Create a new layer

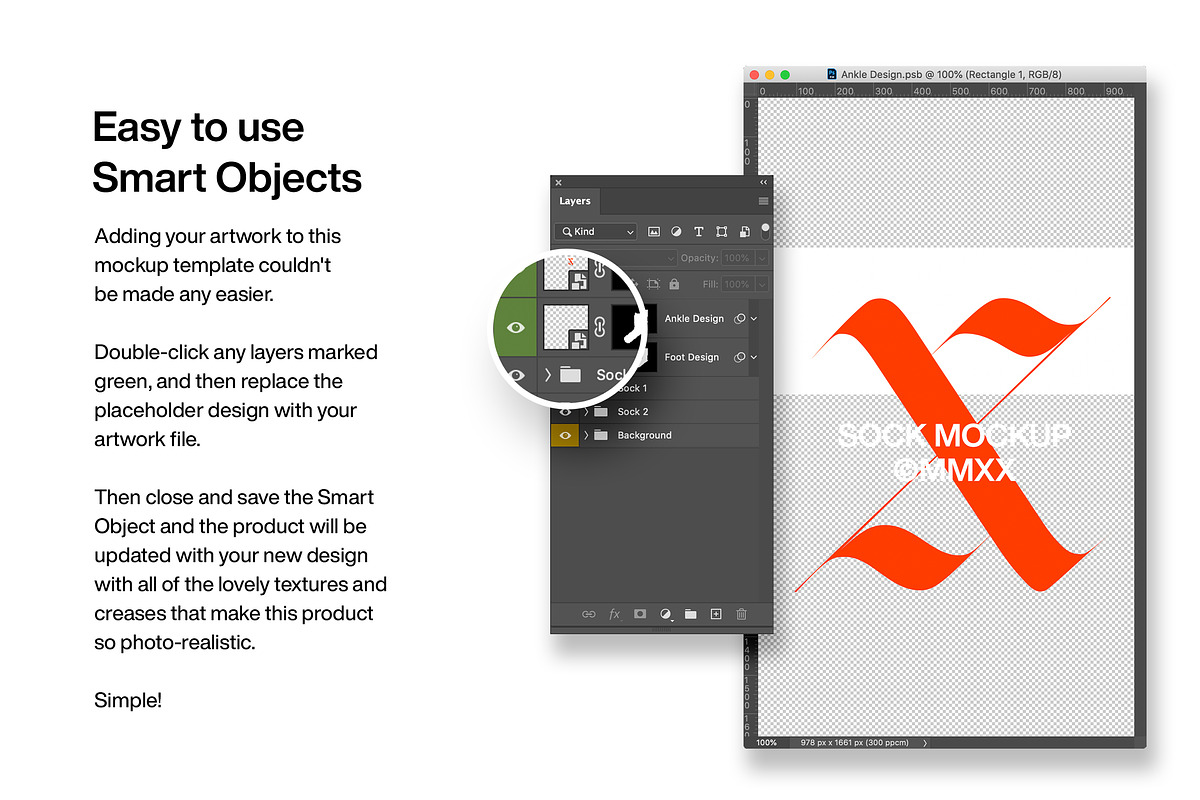716,614
